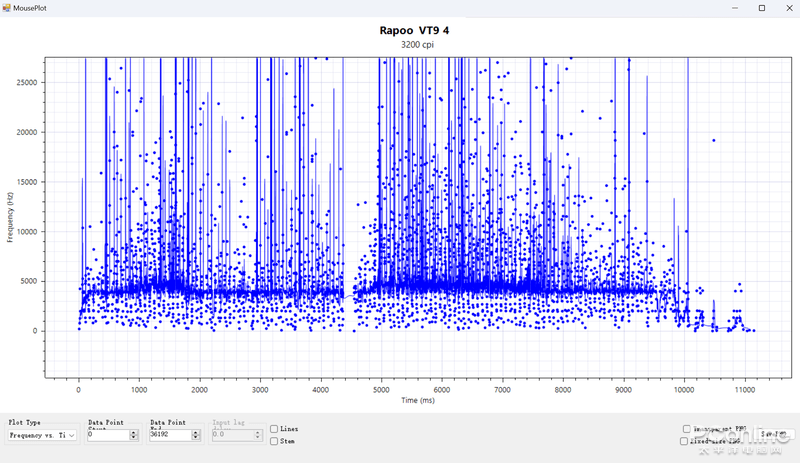The height and width of the screenshot is (463, 800).
Task: Click the MousePlot app icon in title bar
Action: [x=8, y=7]
